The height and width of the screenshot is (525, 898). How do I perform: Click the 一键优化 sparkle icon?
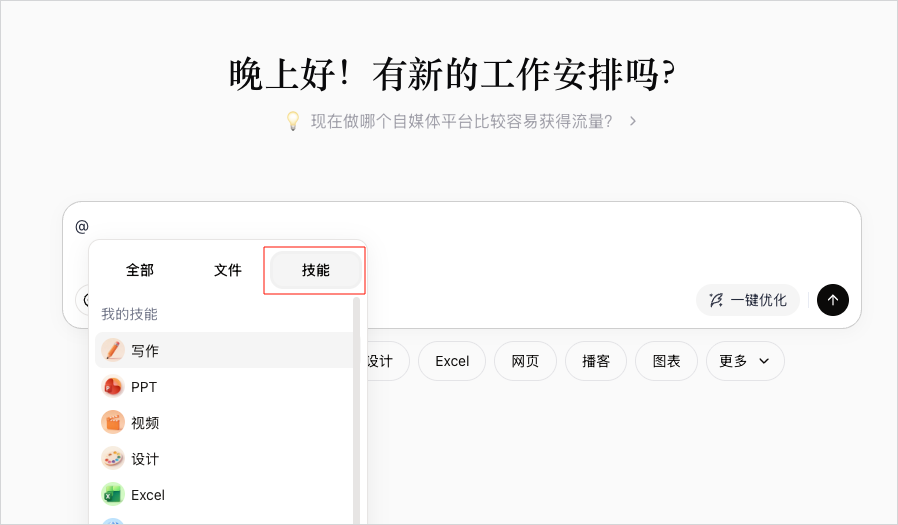(716, 300)
